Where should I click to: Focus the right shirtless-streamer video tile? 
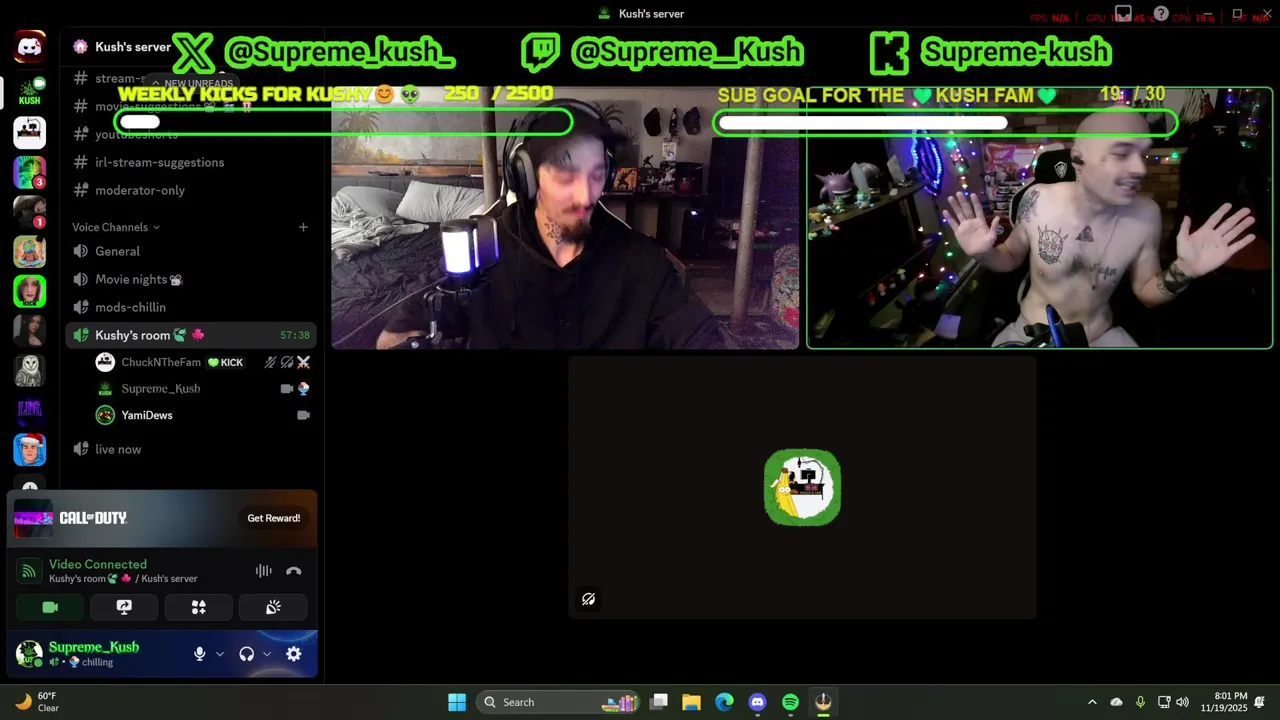point(1039,218)
